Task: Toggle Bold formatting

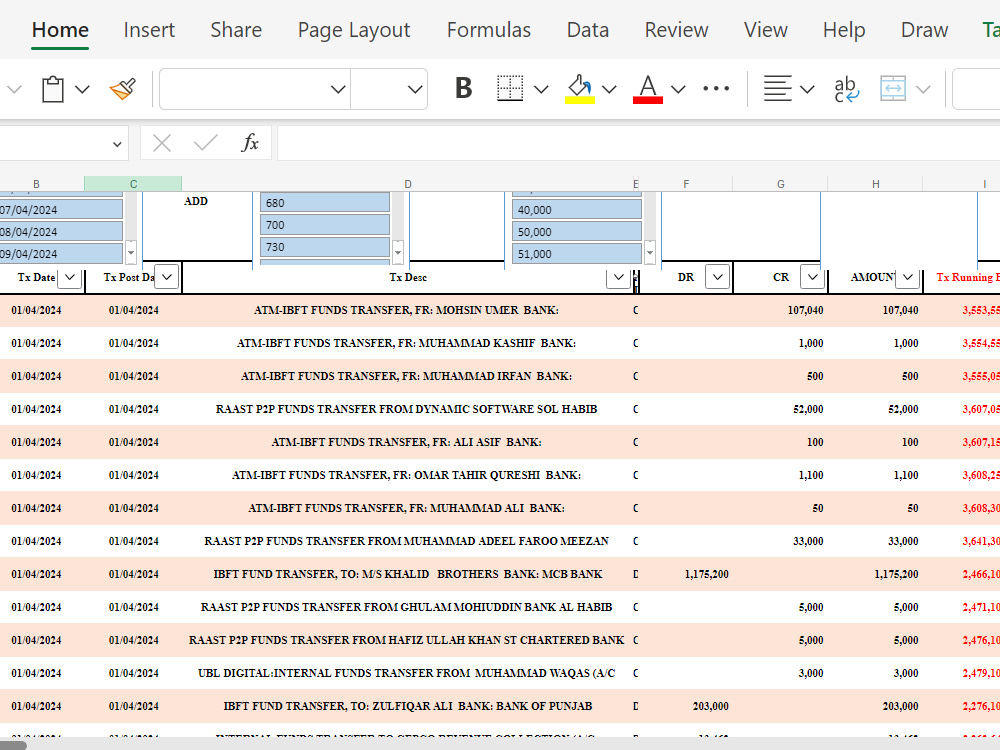Action: coord(464,89)
